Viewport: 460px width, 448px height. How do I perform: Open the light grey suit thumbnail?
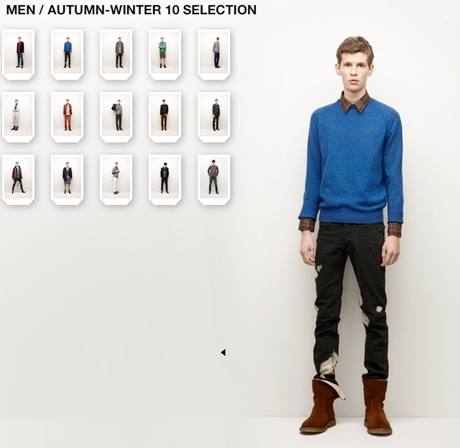tap(18, 117)
